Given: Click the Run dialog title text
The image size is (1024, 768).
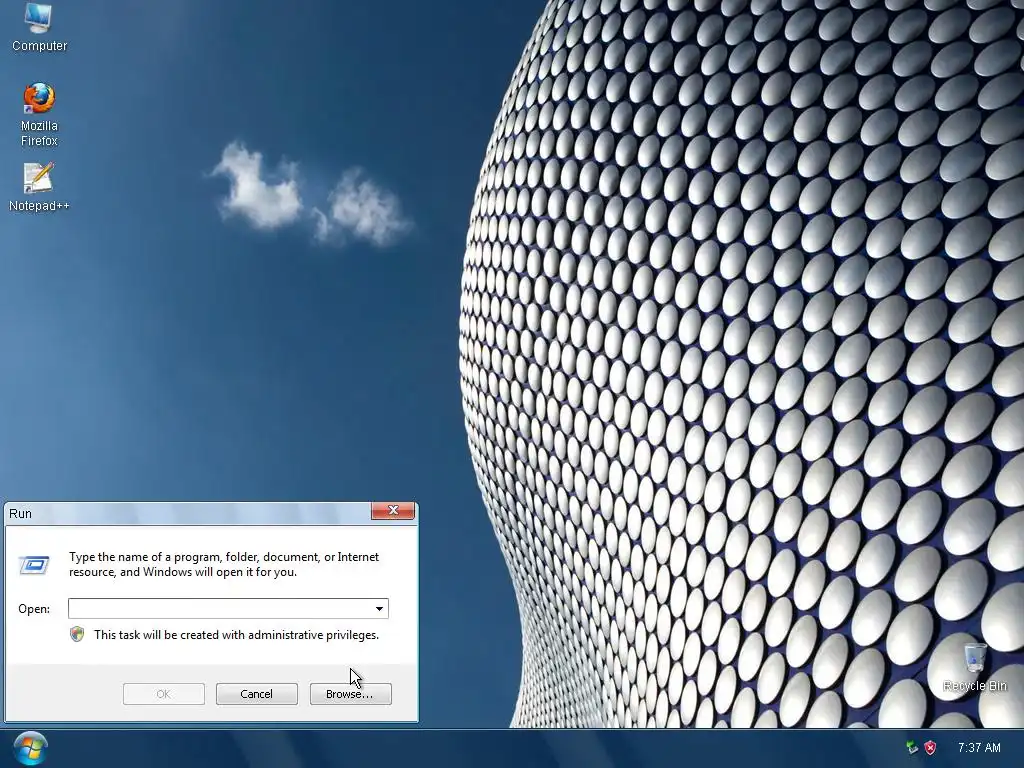Looking at the screenshot, I should tap(20, 513).
